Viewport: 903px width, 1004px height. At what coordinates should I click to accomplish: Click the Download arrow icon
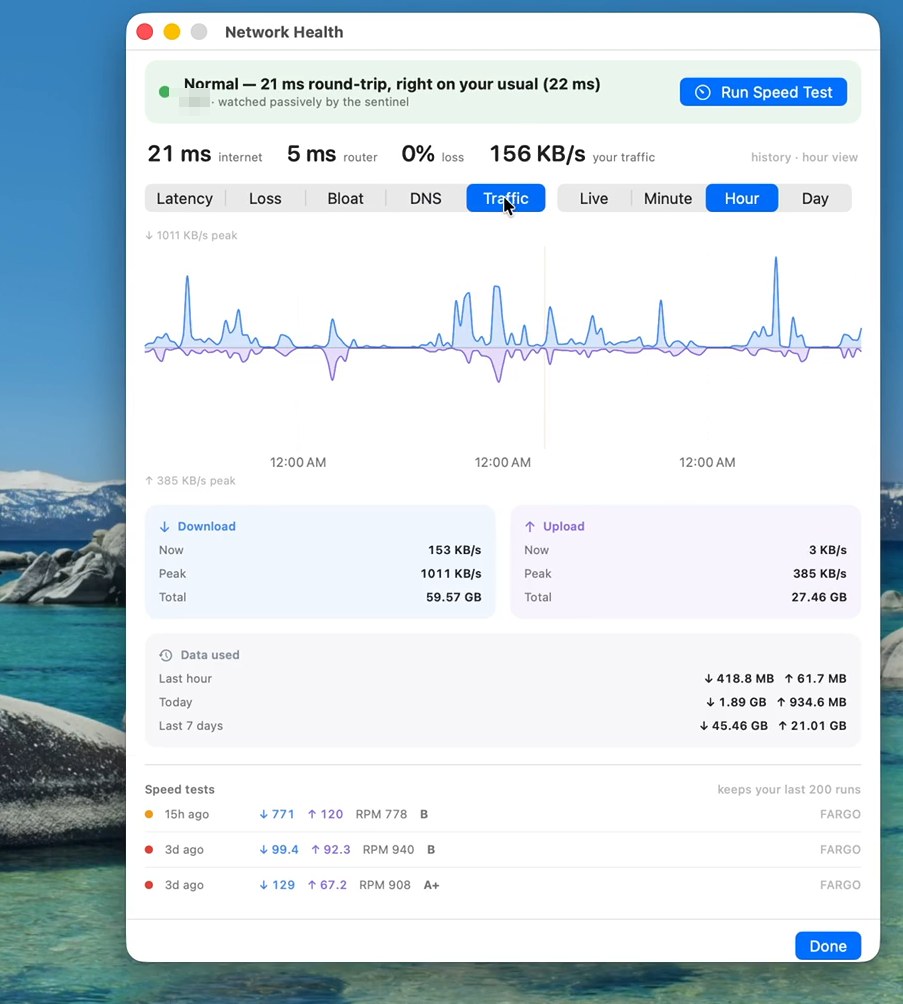coord(165,526)
